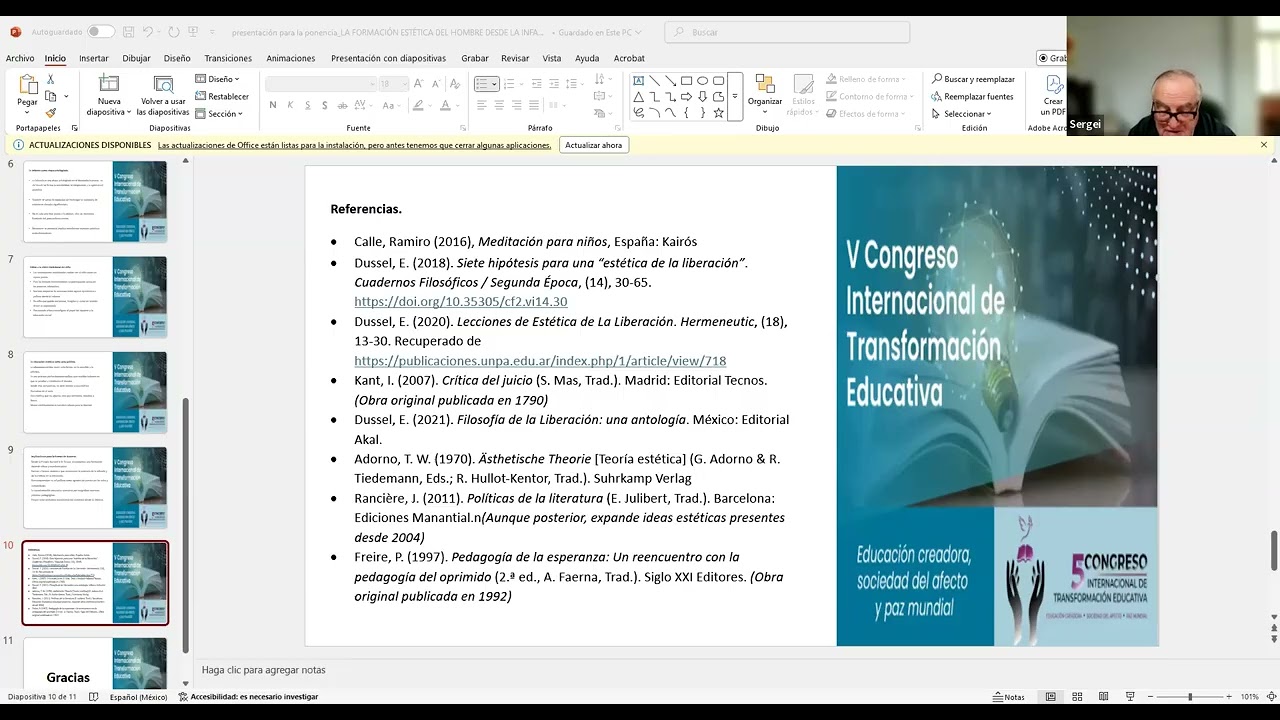
Task: Align text left in Párrafo group
Action: click(481, 105)
